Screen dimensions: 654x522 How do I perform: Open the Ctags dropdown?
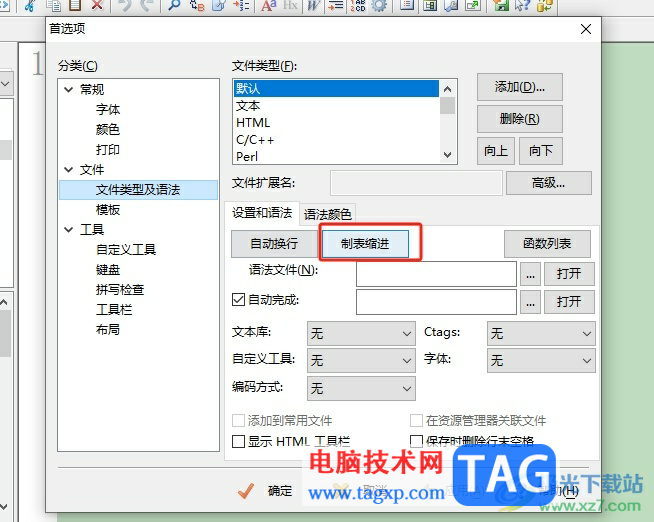[x=541, y=333]
